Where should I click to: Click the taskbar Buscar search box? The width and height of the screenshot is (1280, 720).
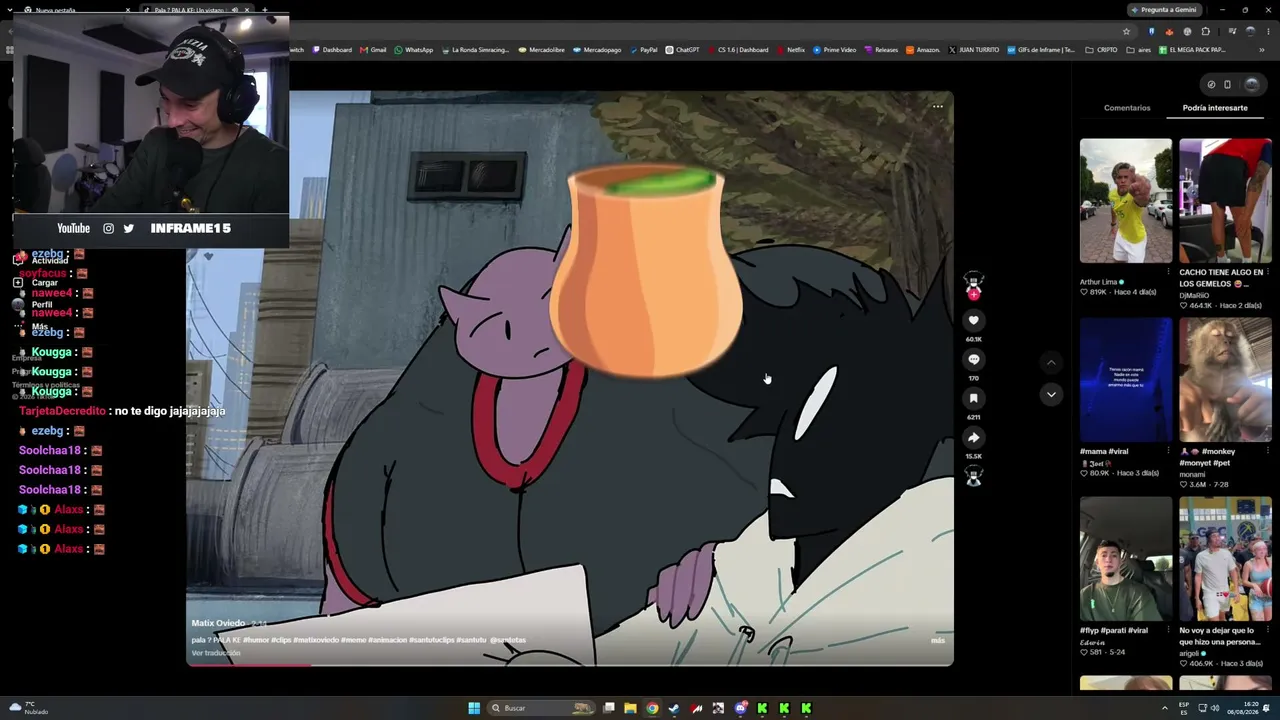(x=541, y=708)
